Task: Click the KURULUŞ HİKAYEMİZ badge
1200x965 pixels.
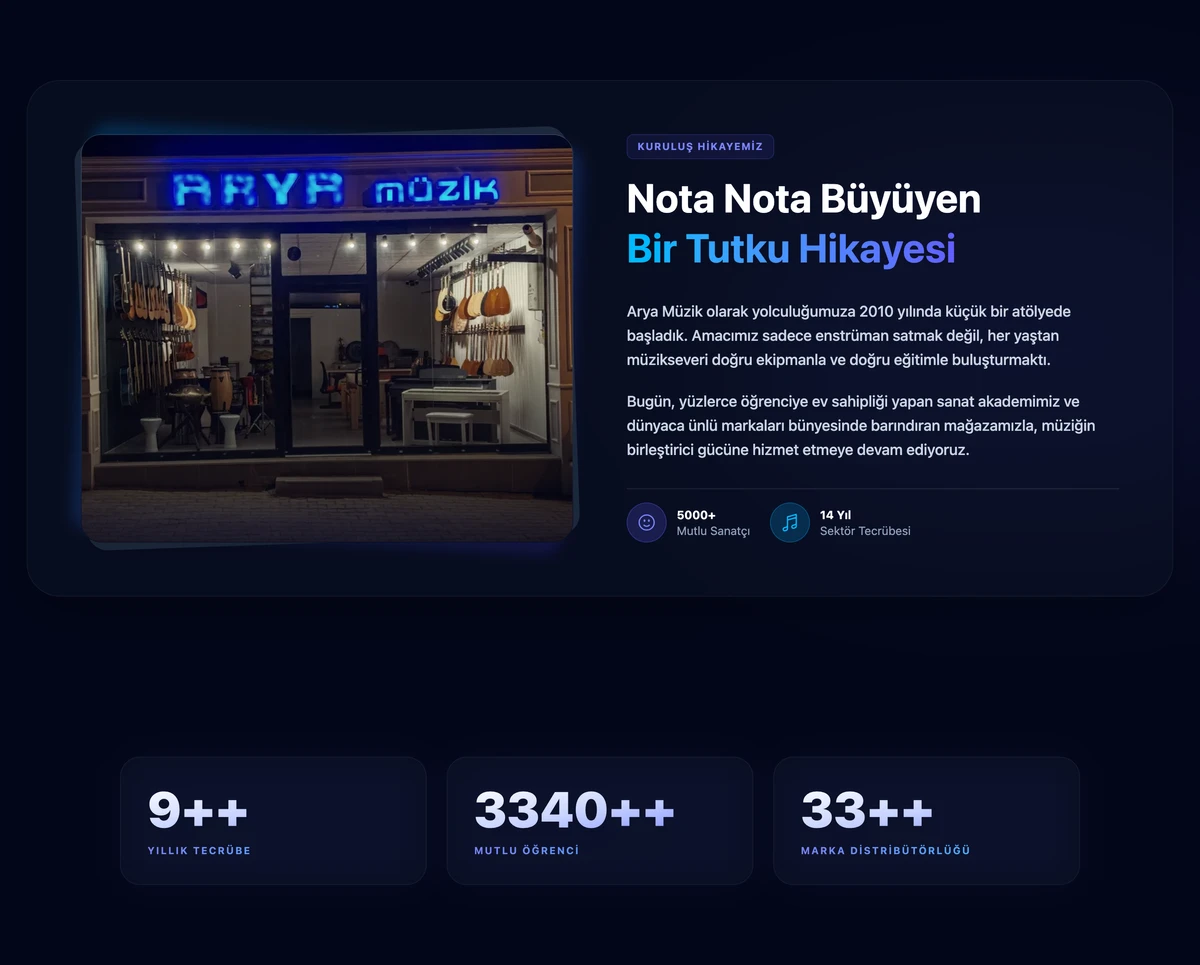Action: pos(700,147)
